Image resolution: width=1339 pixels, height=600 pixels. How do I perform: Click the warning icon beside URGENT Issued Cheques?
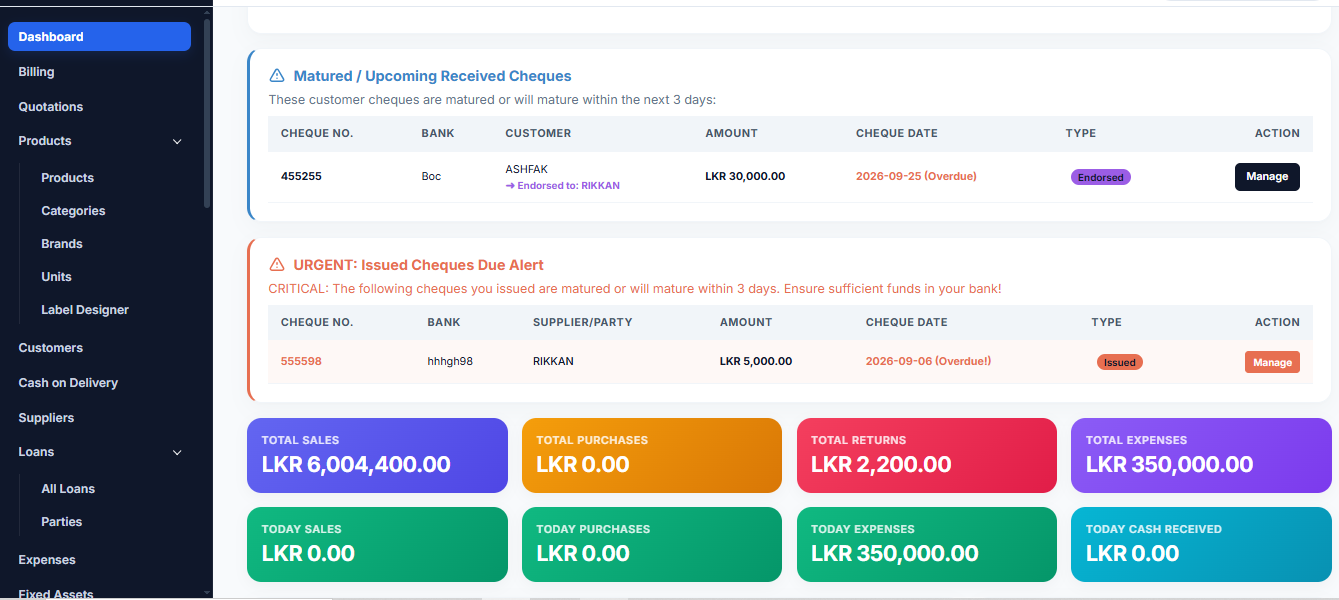pyautogui.click(x=277, y=265)
